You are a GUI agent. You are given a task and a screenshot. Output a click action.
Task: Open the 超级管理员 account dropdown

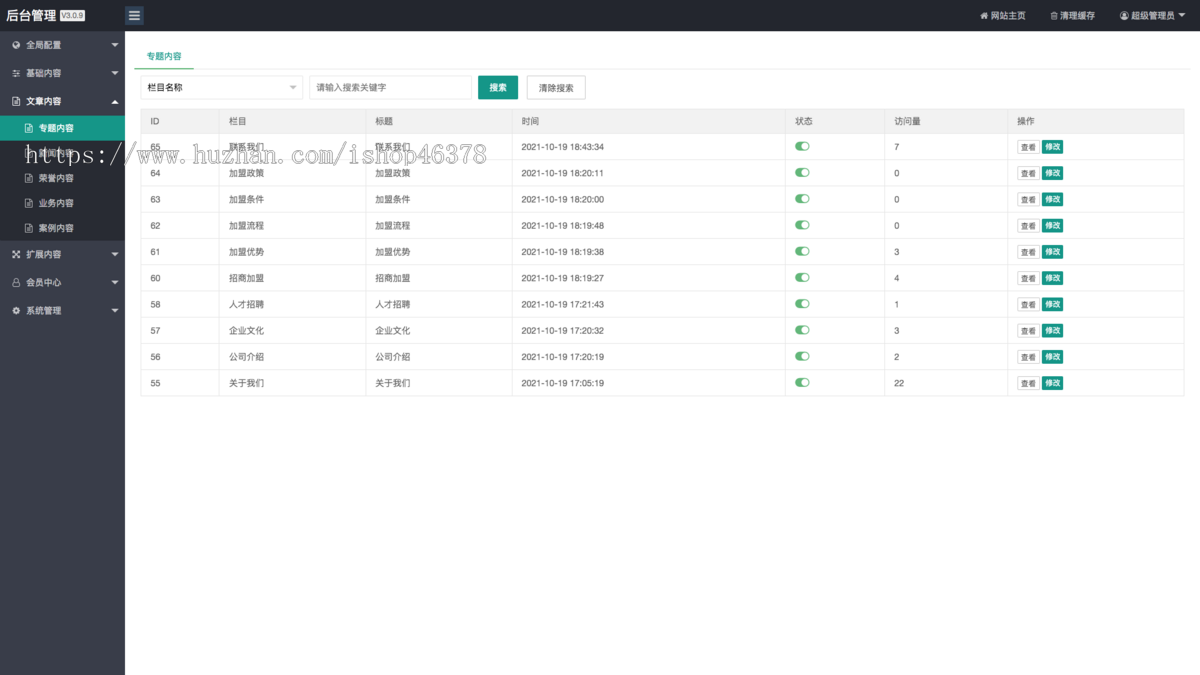(x=1151, y=16)
